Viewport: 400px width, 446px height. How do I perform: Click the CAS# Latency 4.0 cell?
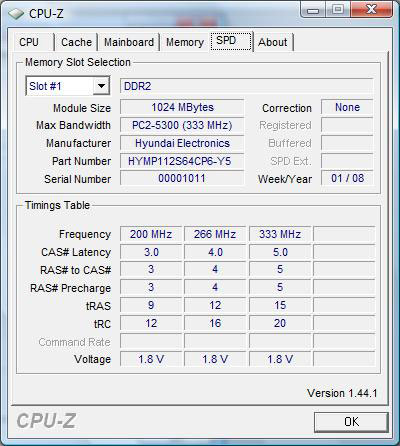click(x=215, y=252)
